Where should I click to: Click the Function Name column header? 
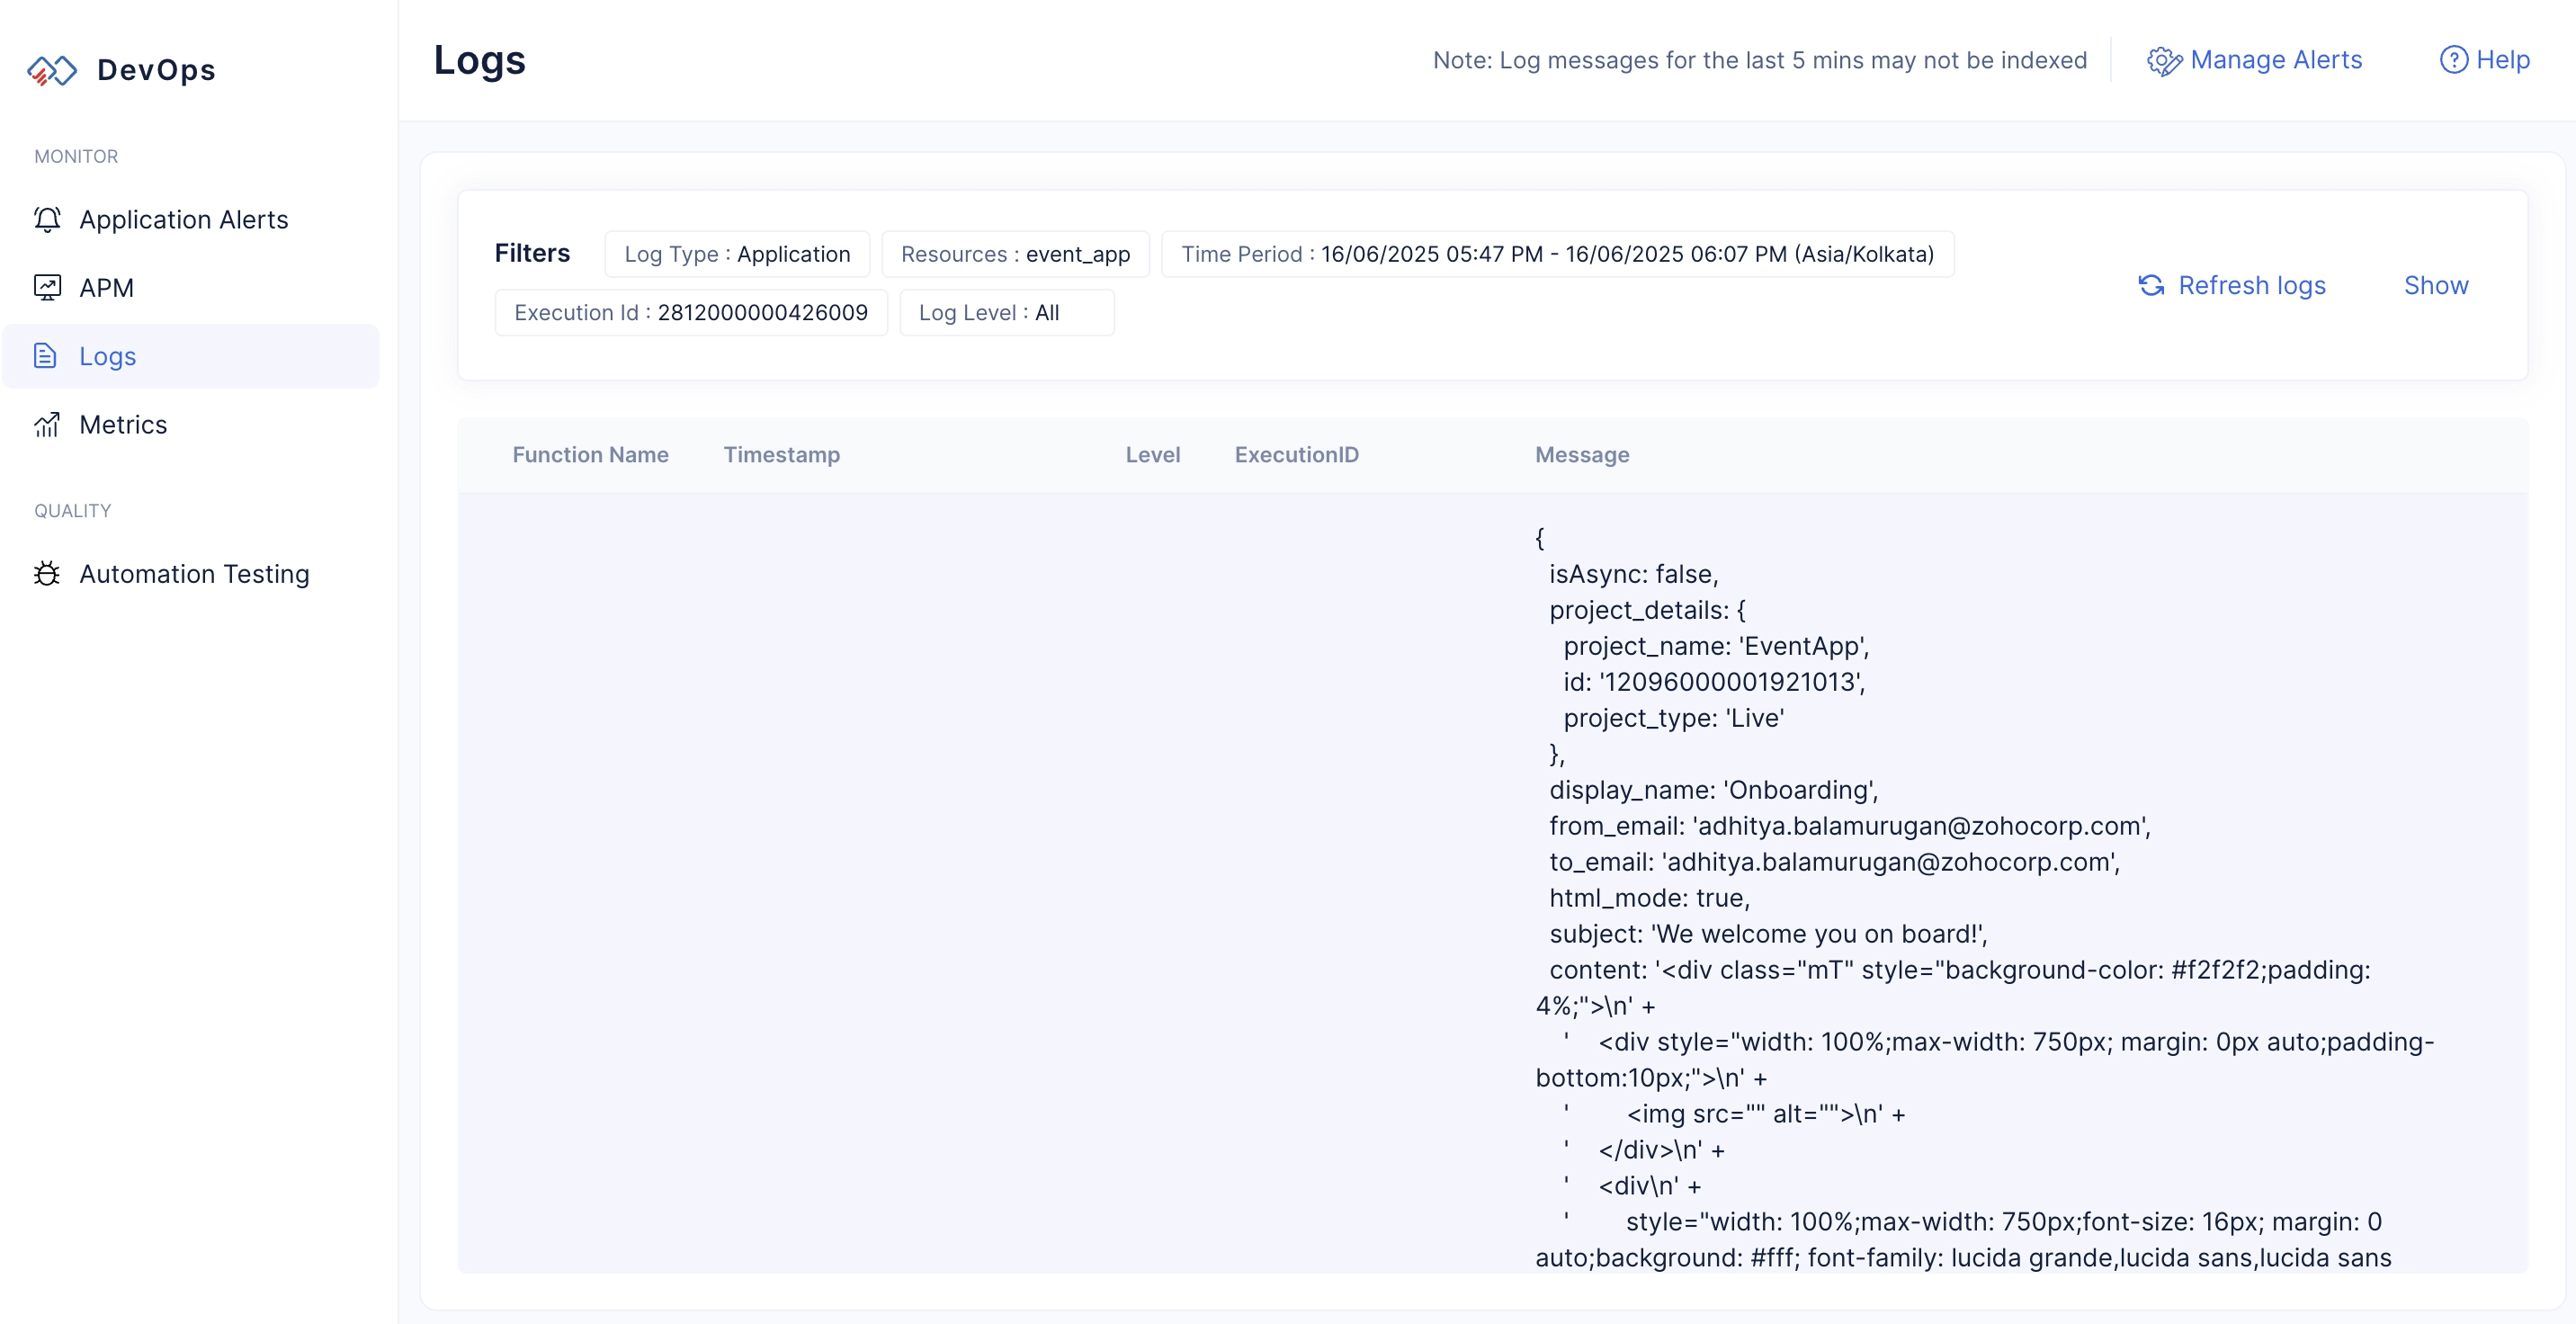click(590, 454)
